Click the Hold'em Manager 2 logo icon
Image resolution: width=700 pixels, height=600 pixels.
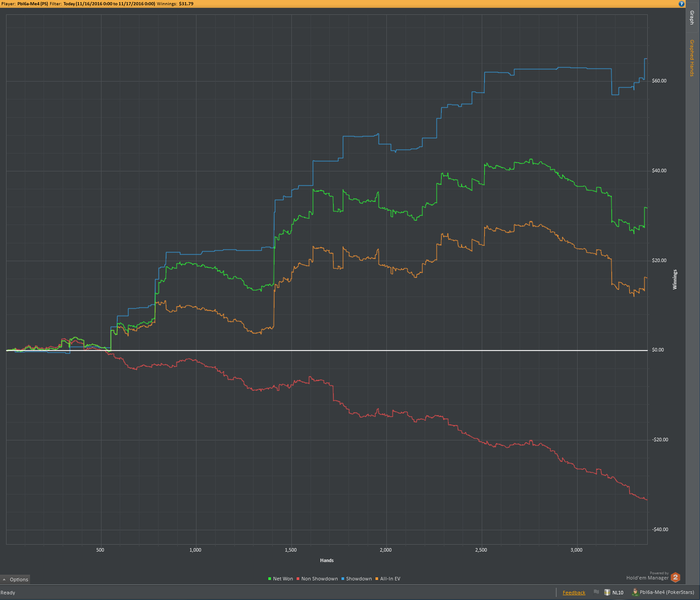pyautogui.click(x=675, y=577)
